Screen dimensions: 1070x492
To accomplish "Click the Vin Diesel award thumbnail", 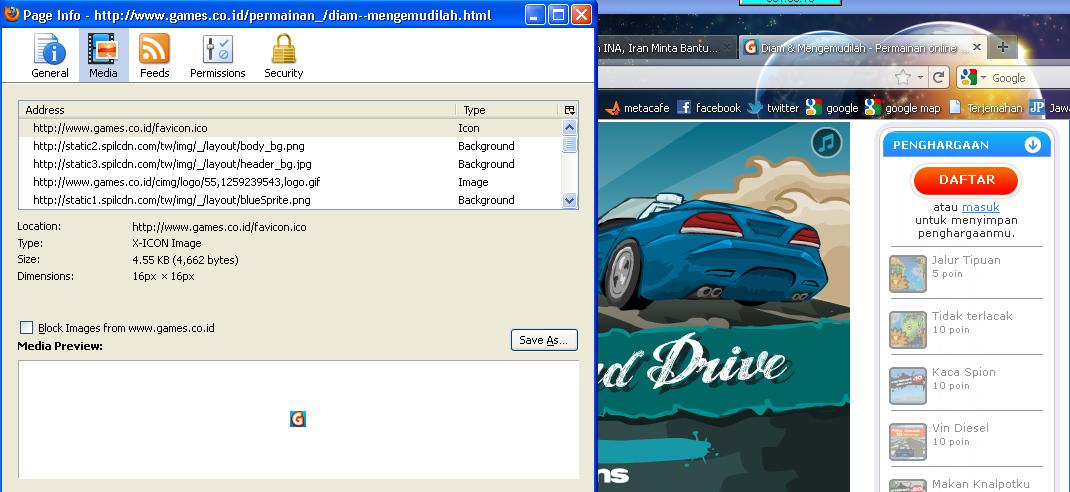I will click(908, 442).
